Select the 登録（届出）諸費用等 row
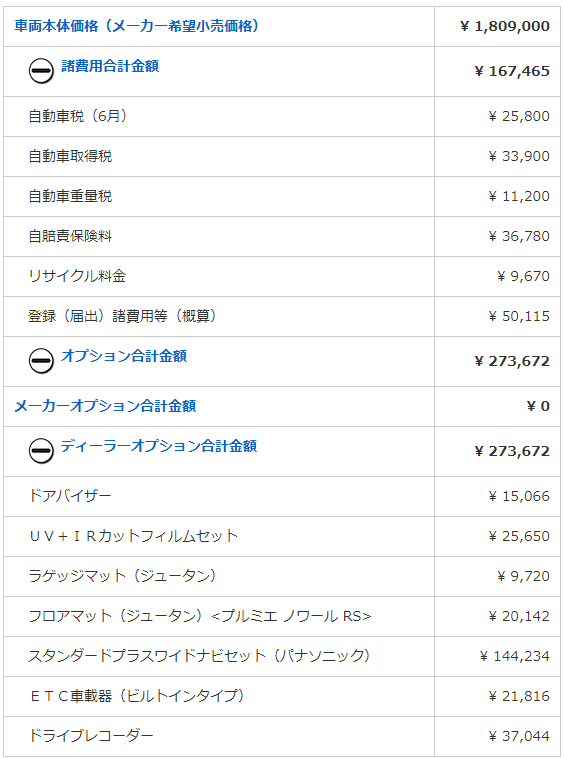This screenshot has width=564, height=758. pos(282,317)
